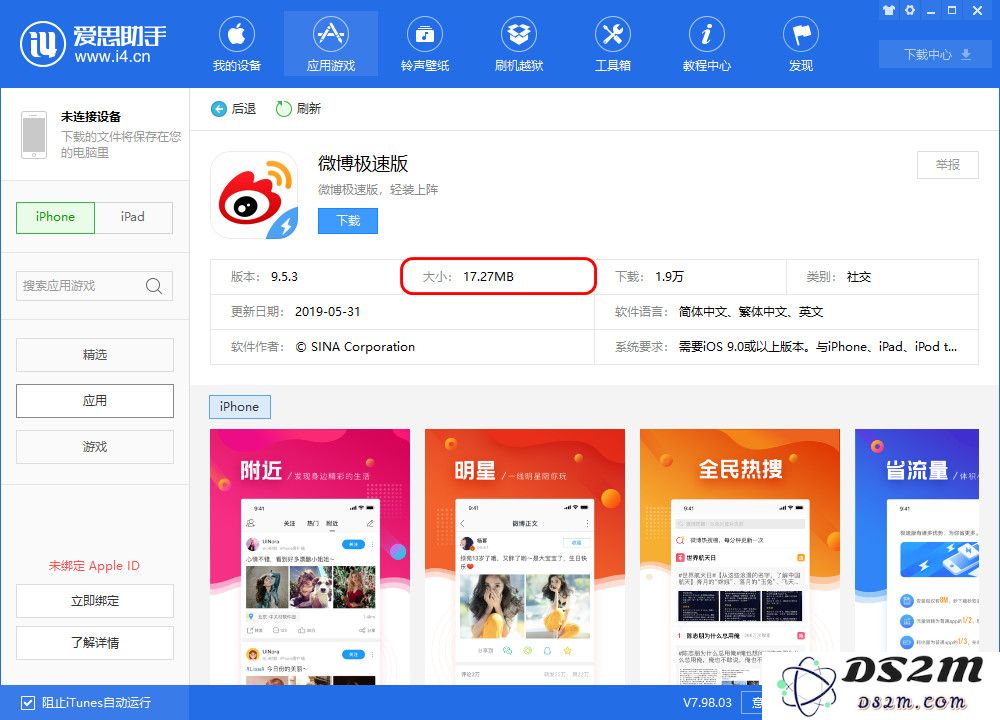1000x720 pixels.
Task: Click 了解详情 button
Action: [x=94, y=643]
